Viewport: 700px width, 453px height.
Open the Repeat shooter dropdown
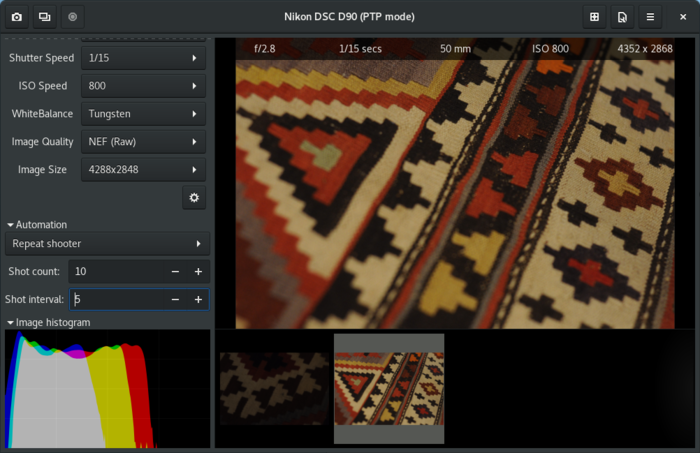(107, 244)
